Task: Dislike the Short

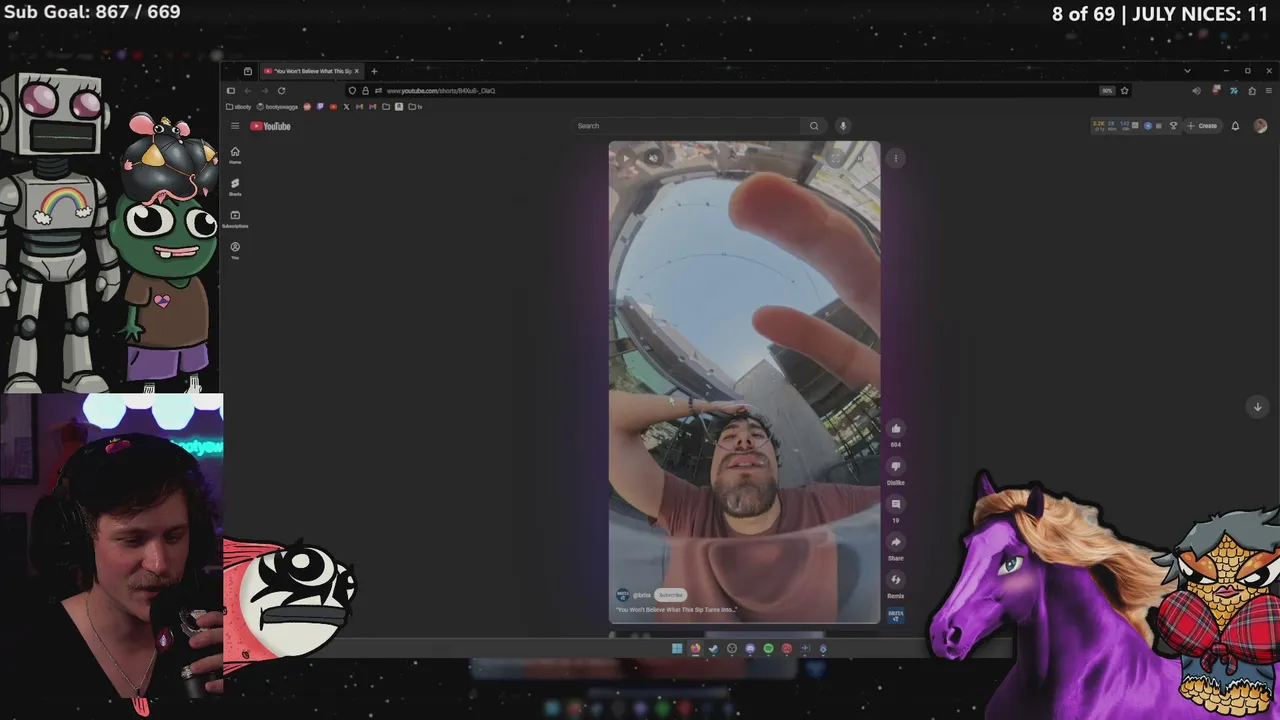Action: click(896, 468)
